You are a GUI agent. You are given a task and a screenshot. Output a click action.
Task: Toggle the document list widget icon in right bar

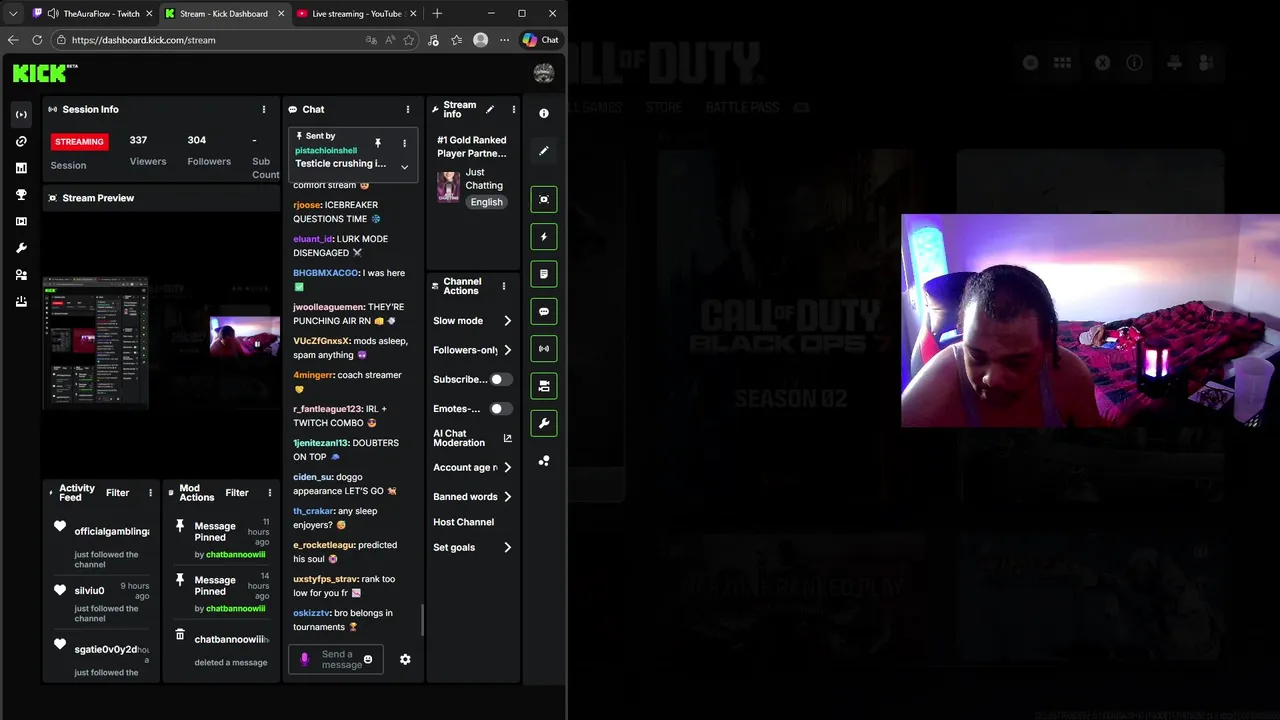pyautogui.click(x=544, y=274)
